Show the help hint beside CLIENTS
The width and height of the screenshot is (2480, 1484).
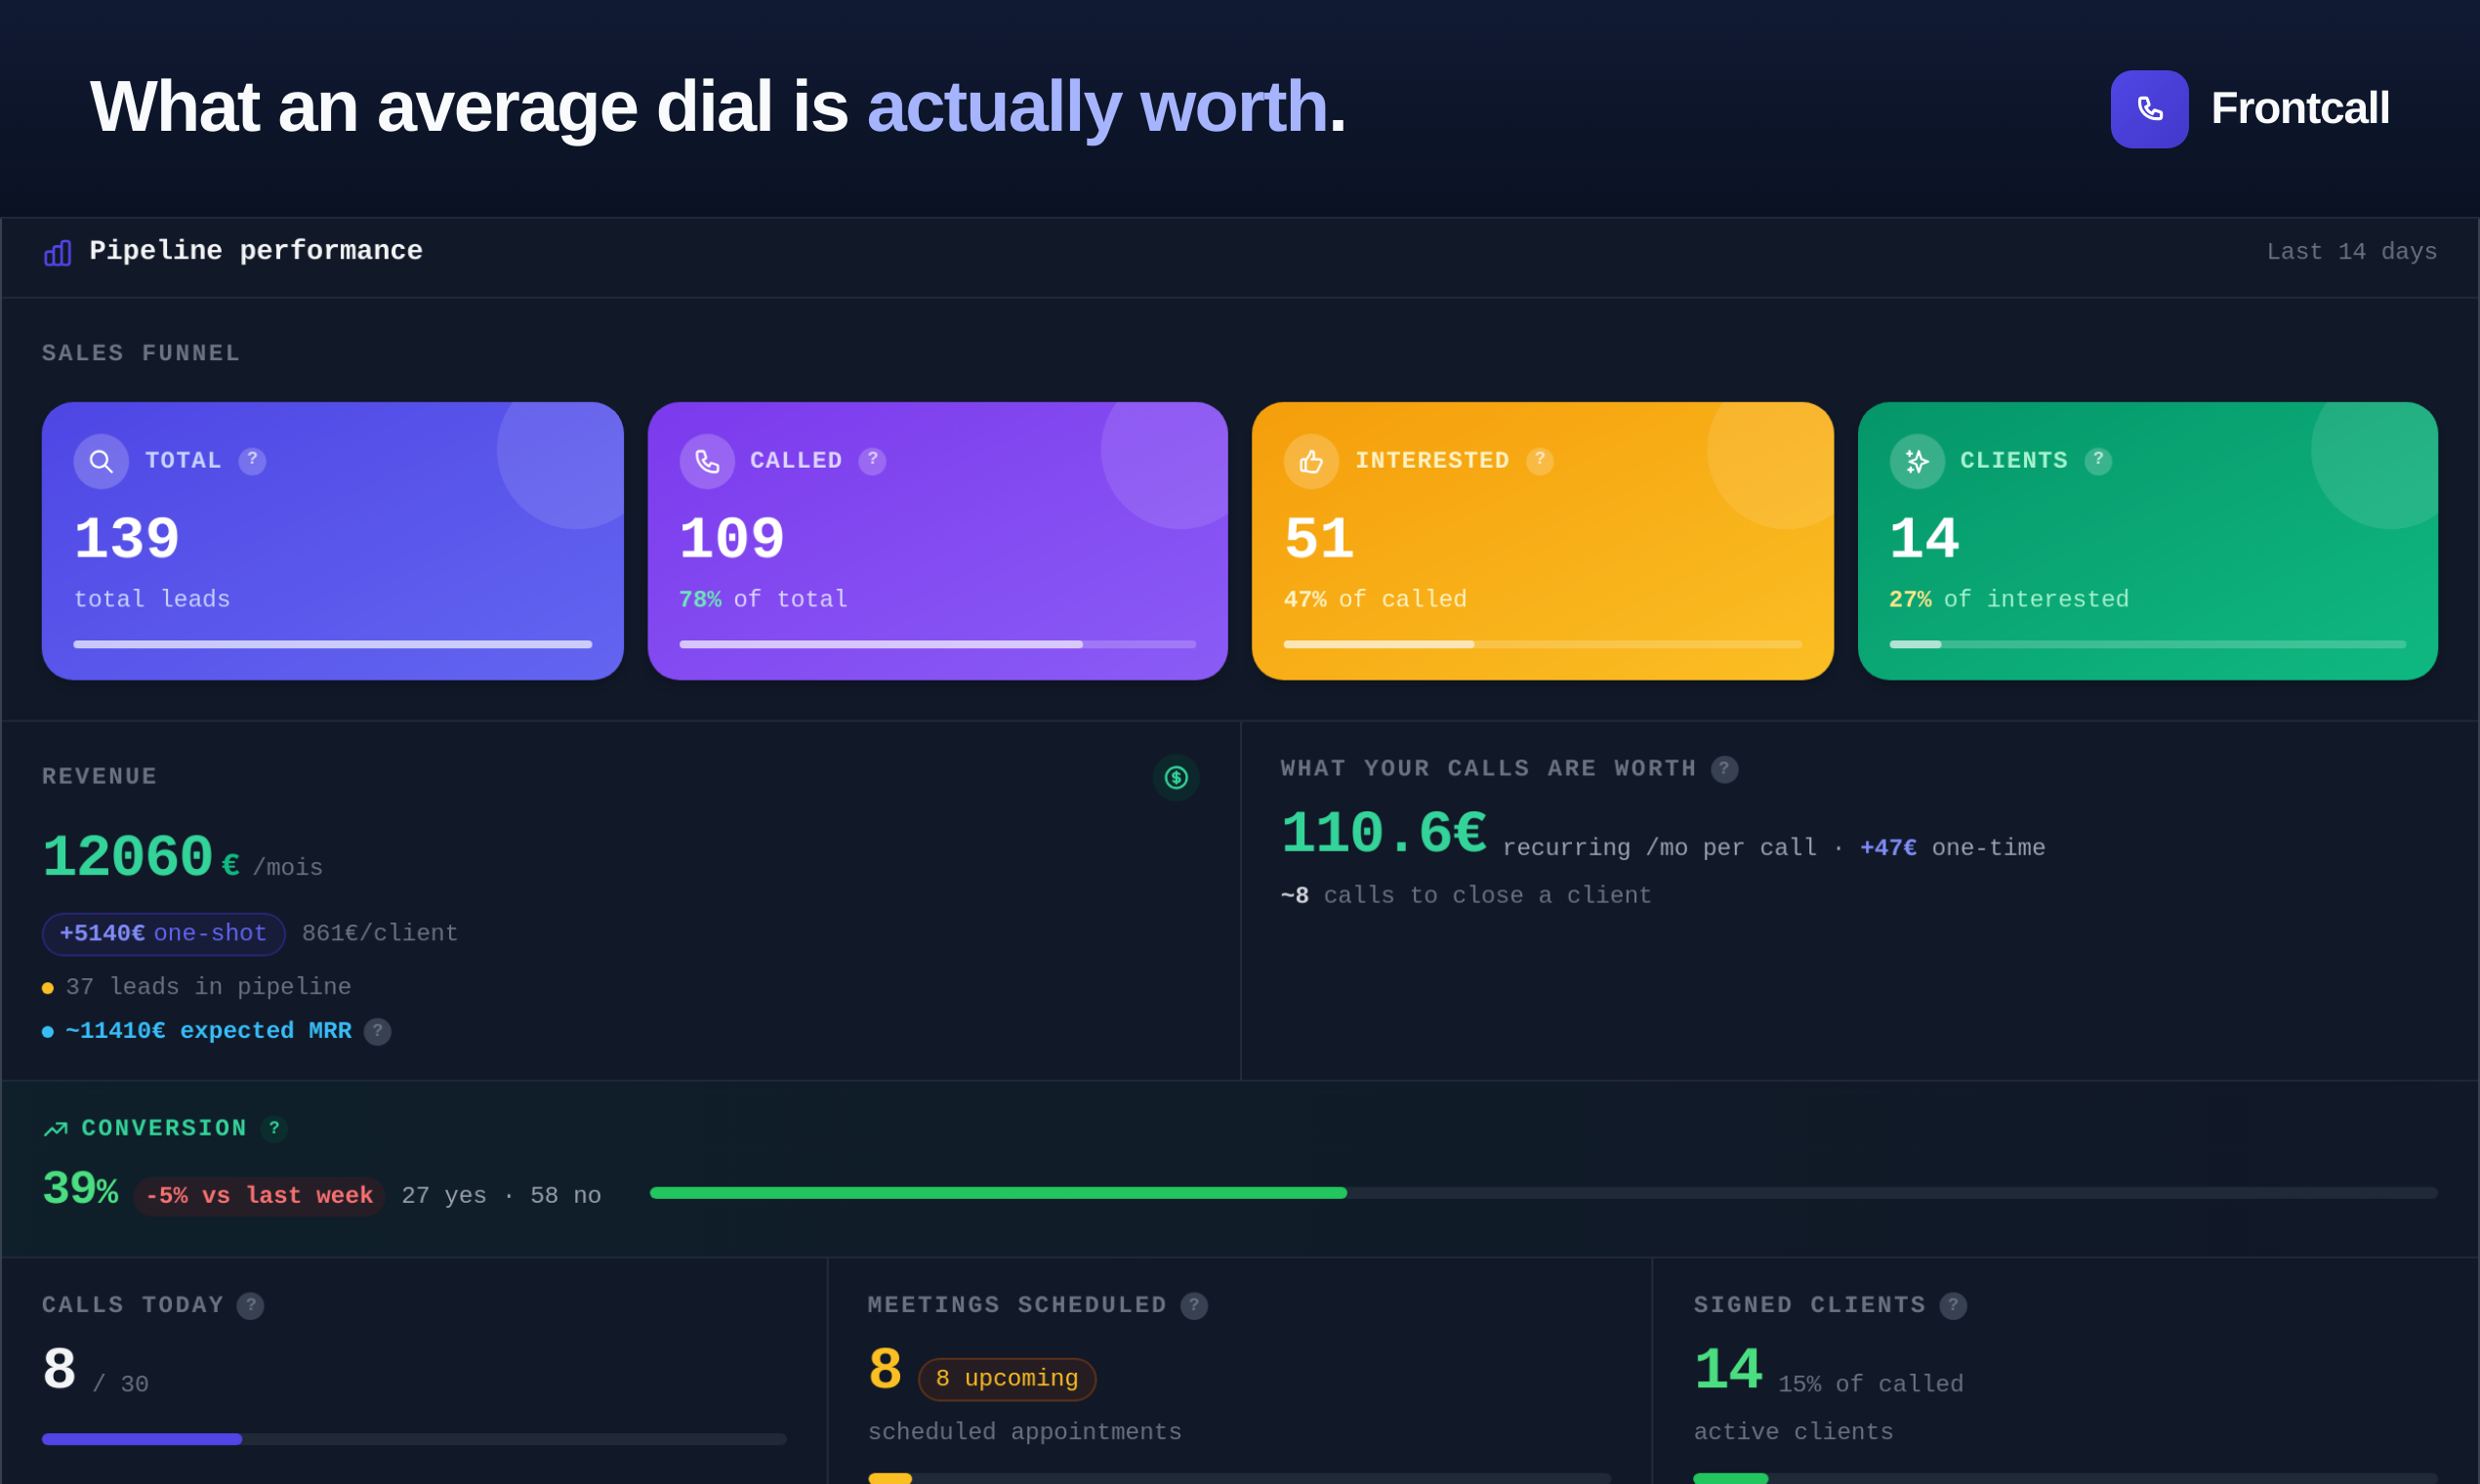pyautogui.click(x=2098, y=461)
